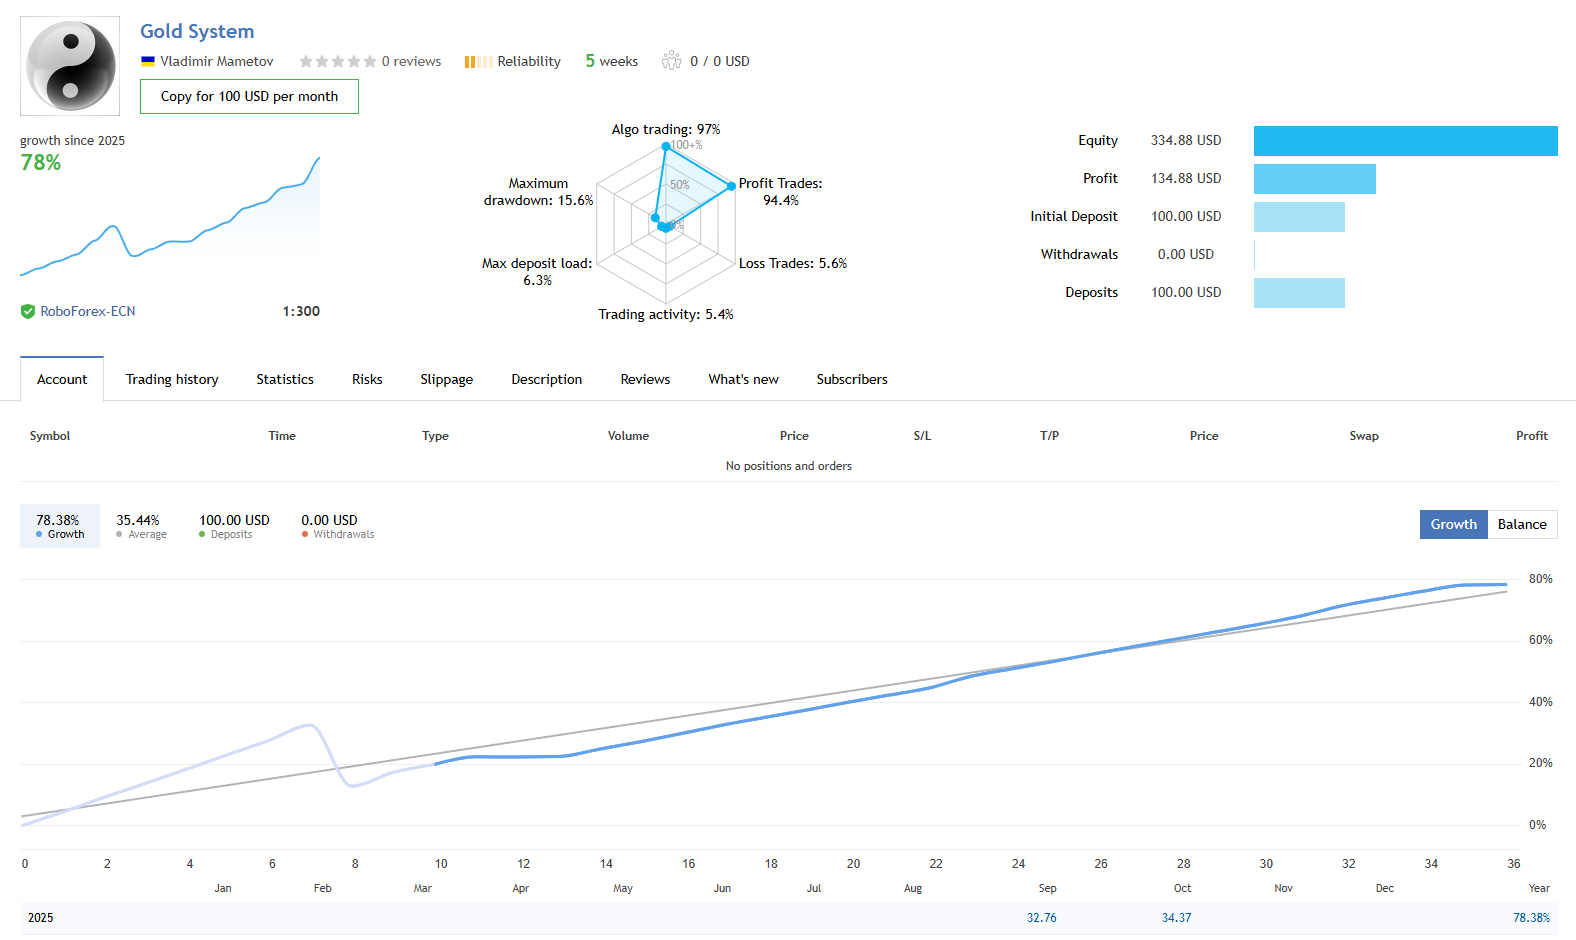1576x940 pixels.
Task: Click the Profit Trades point on radar chart
Action: tap(731, 186)
